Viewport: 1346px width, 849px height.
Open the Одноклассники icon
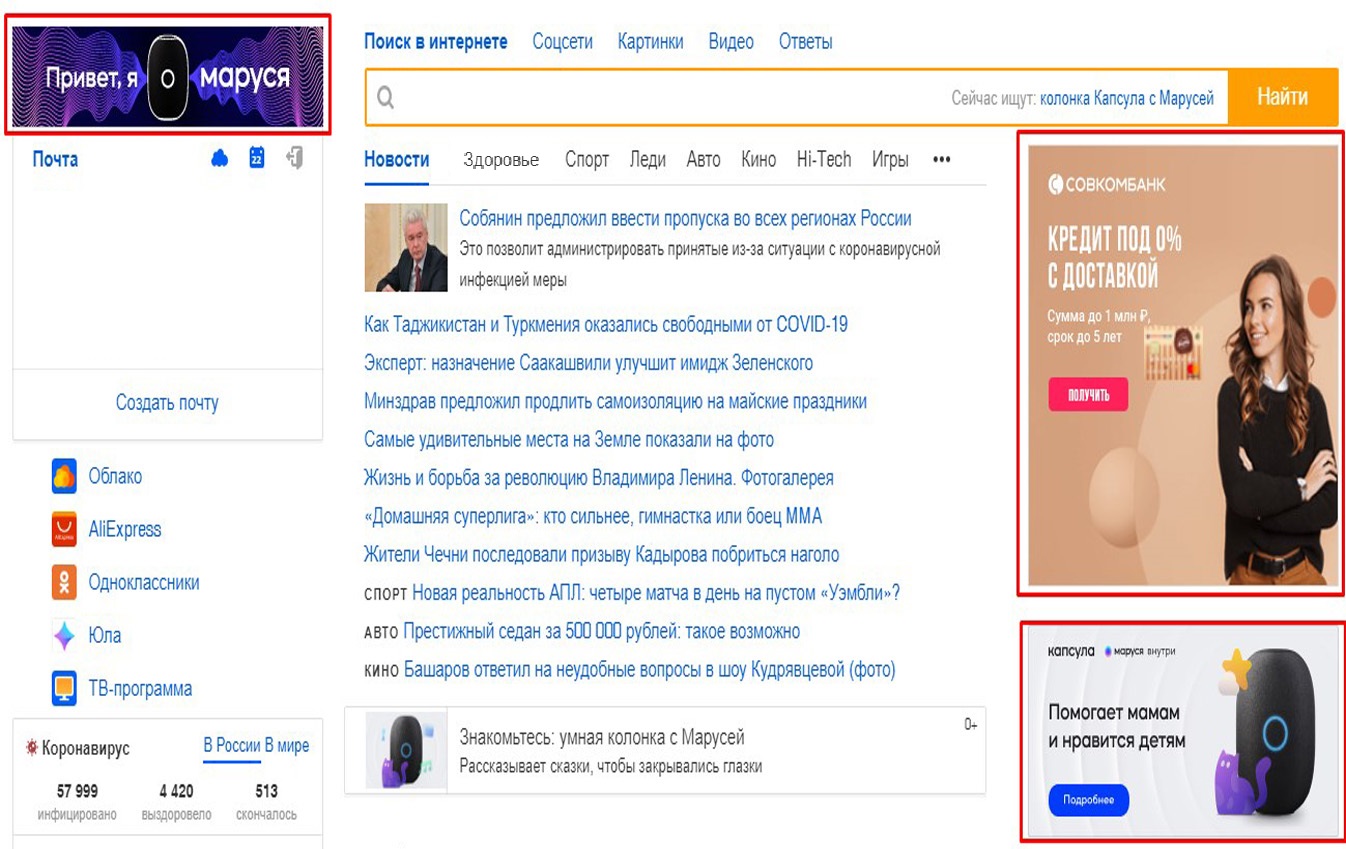click(64, 583)
